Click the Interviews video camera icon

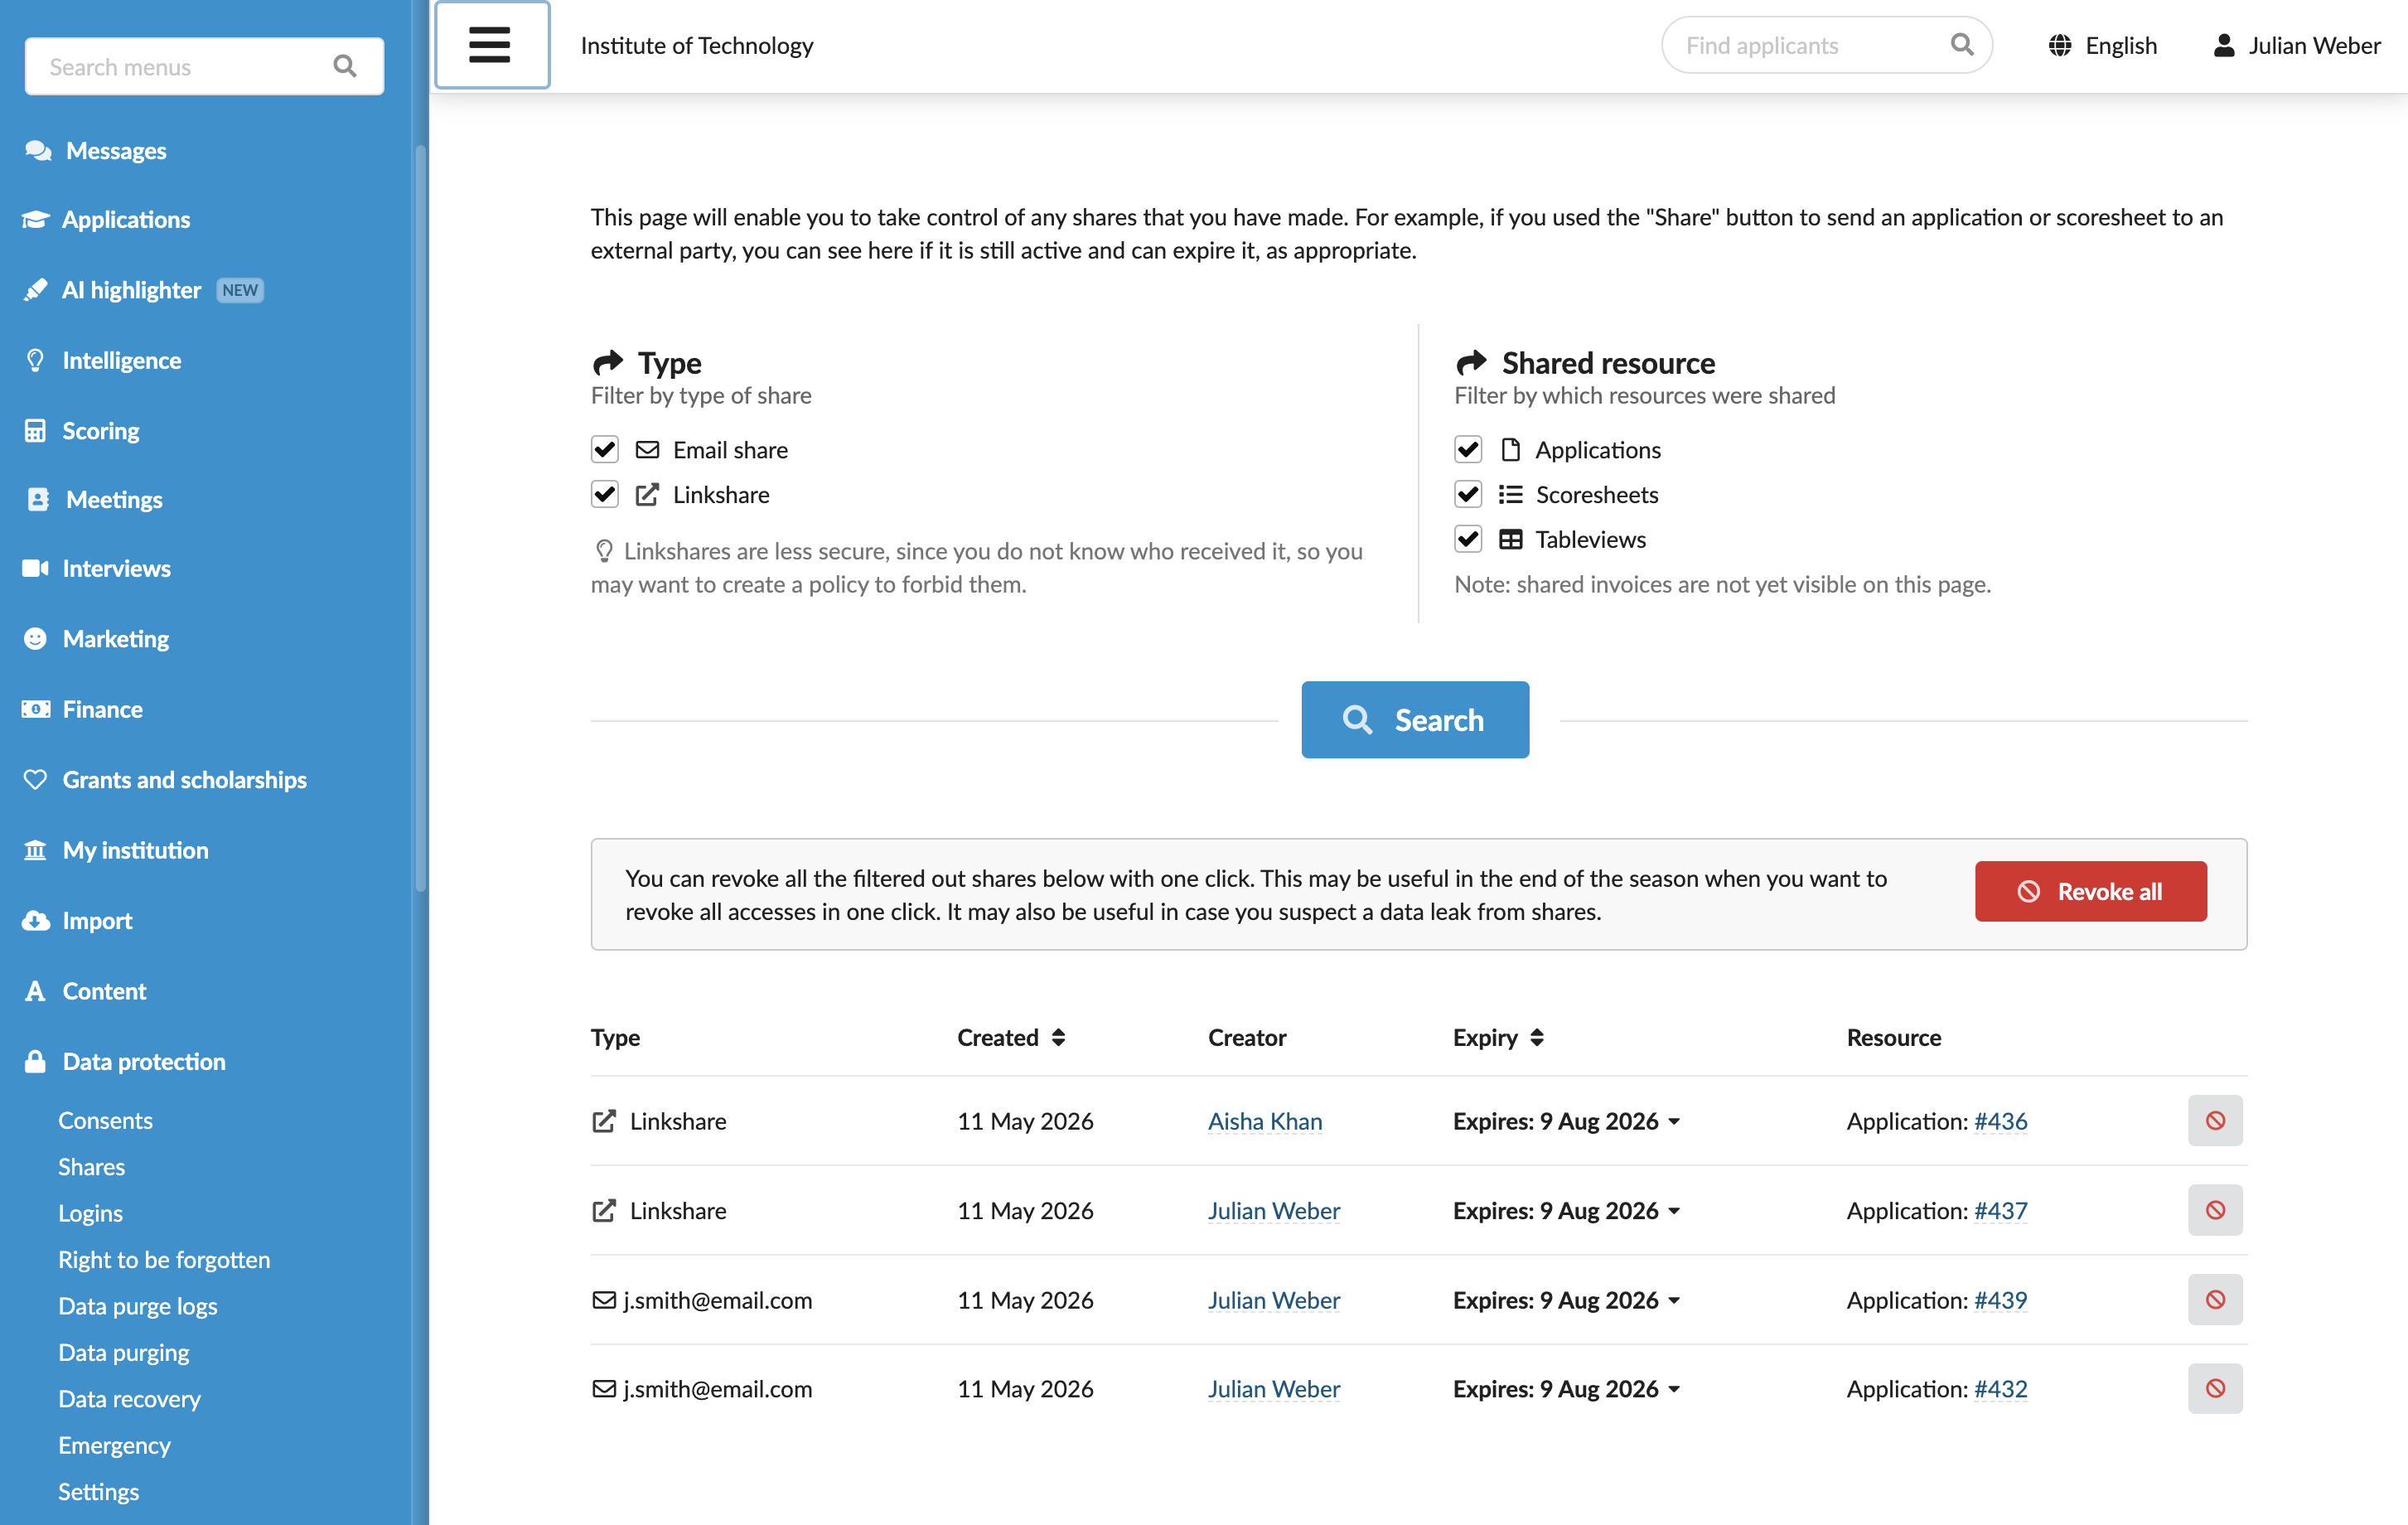(35, 568)
